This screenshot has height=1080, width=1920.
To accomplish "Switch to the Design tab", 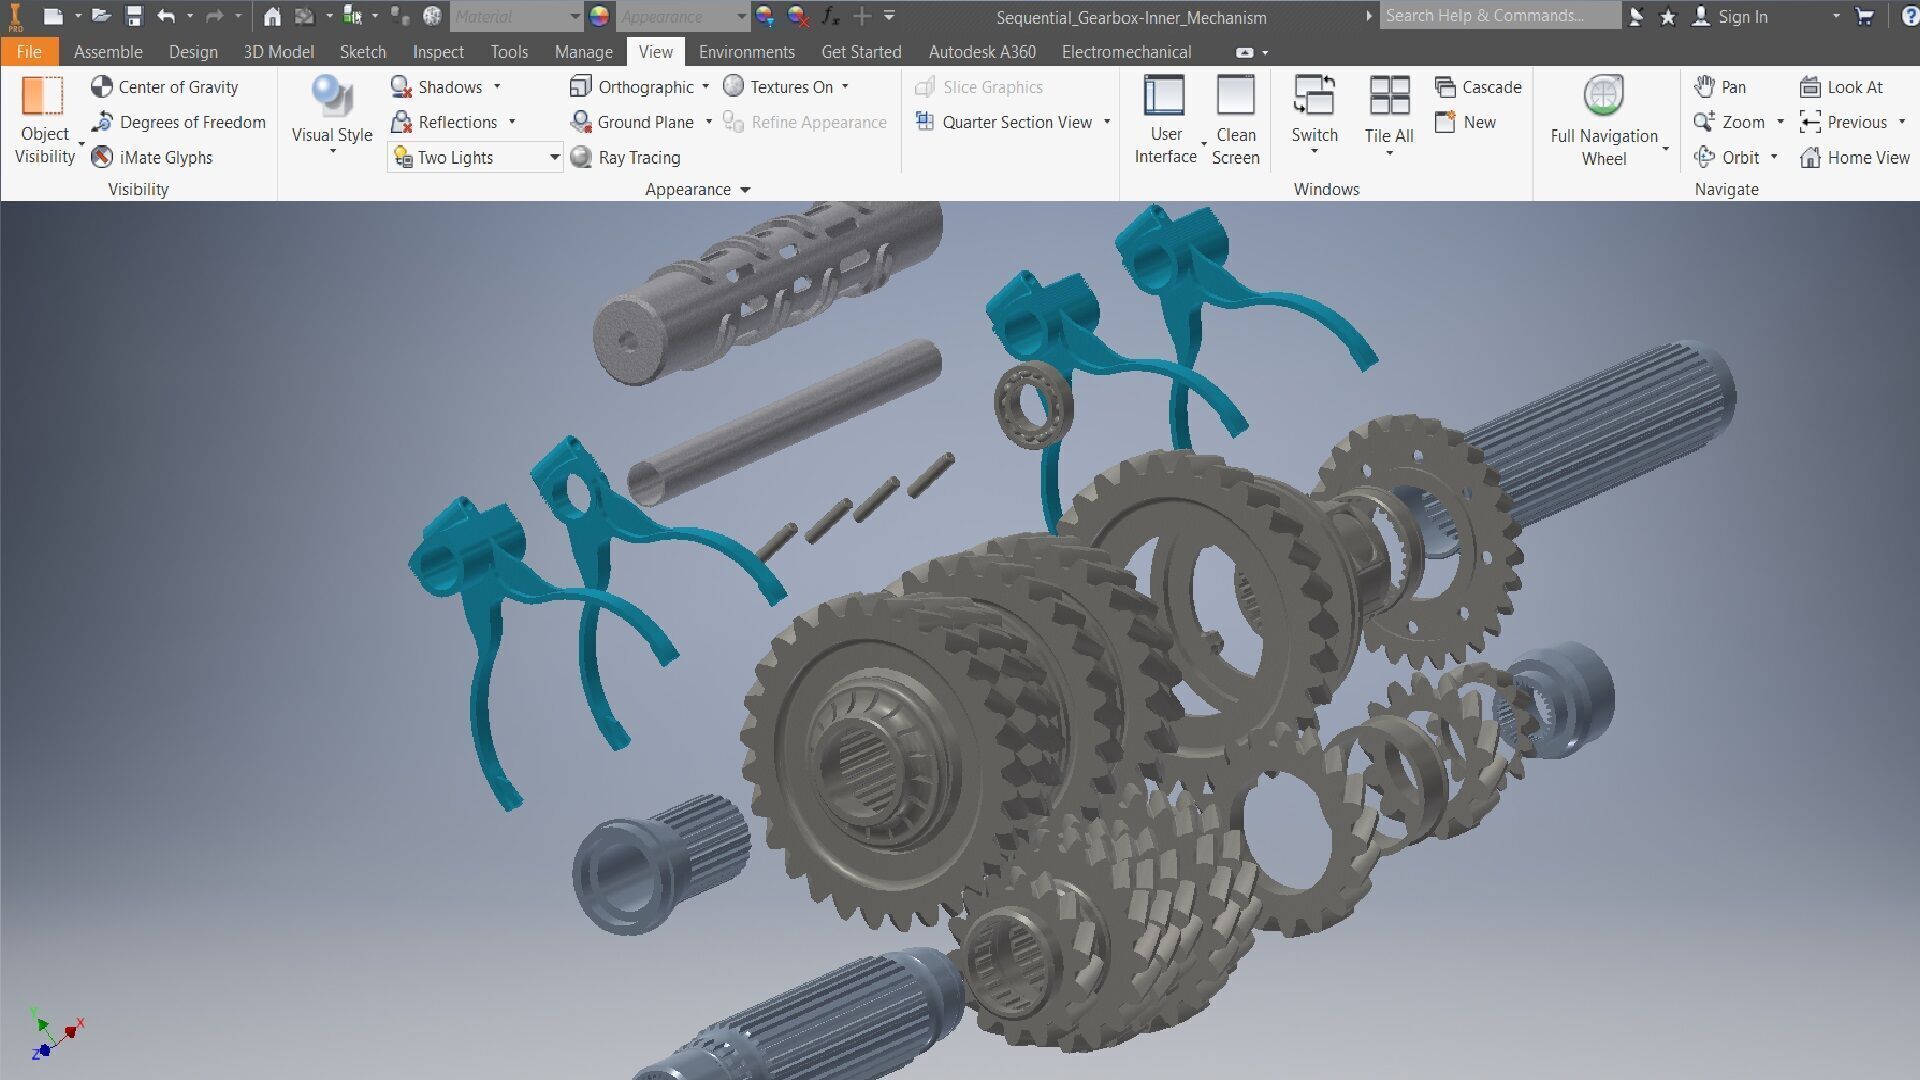I will (x=193, y=52).
